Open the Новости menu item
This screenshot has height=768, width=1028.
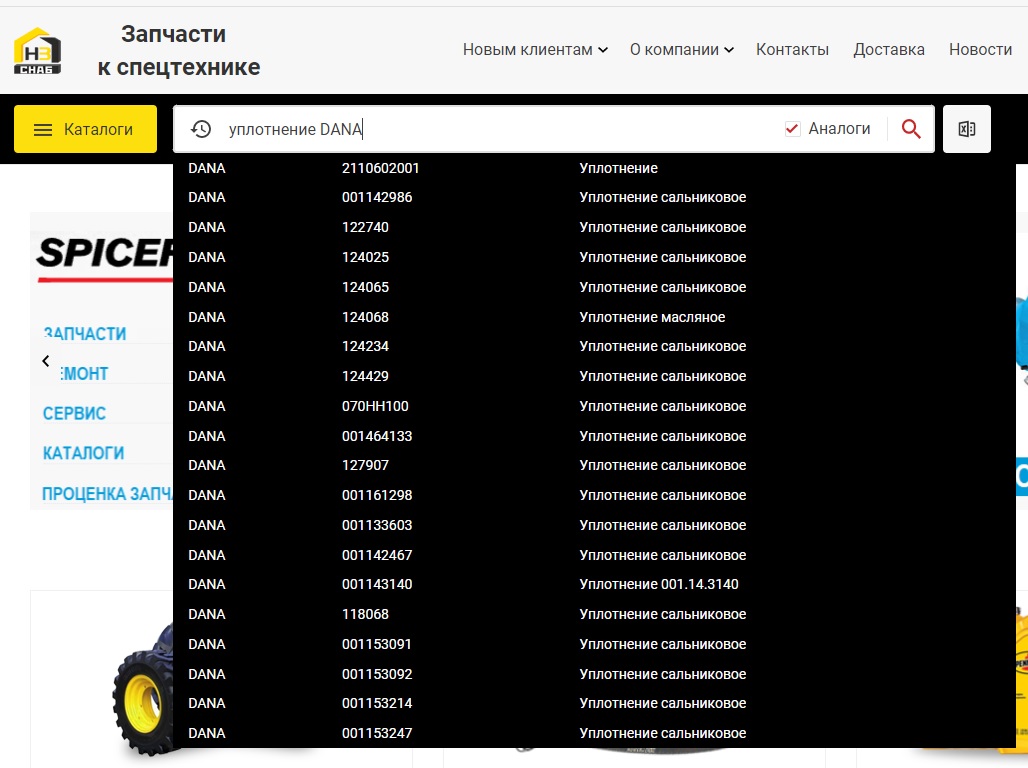[x=980, y=50]
